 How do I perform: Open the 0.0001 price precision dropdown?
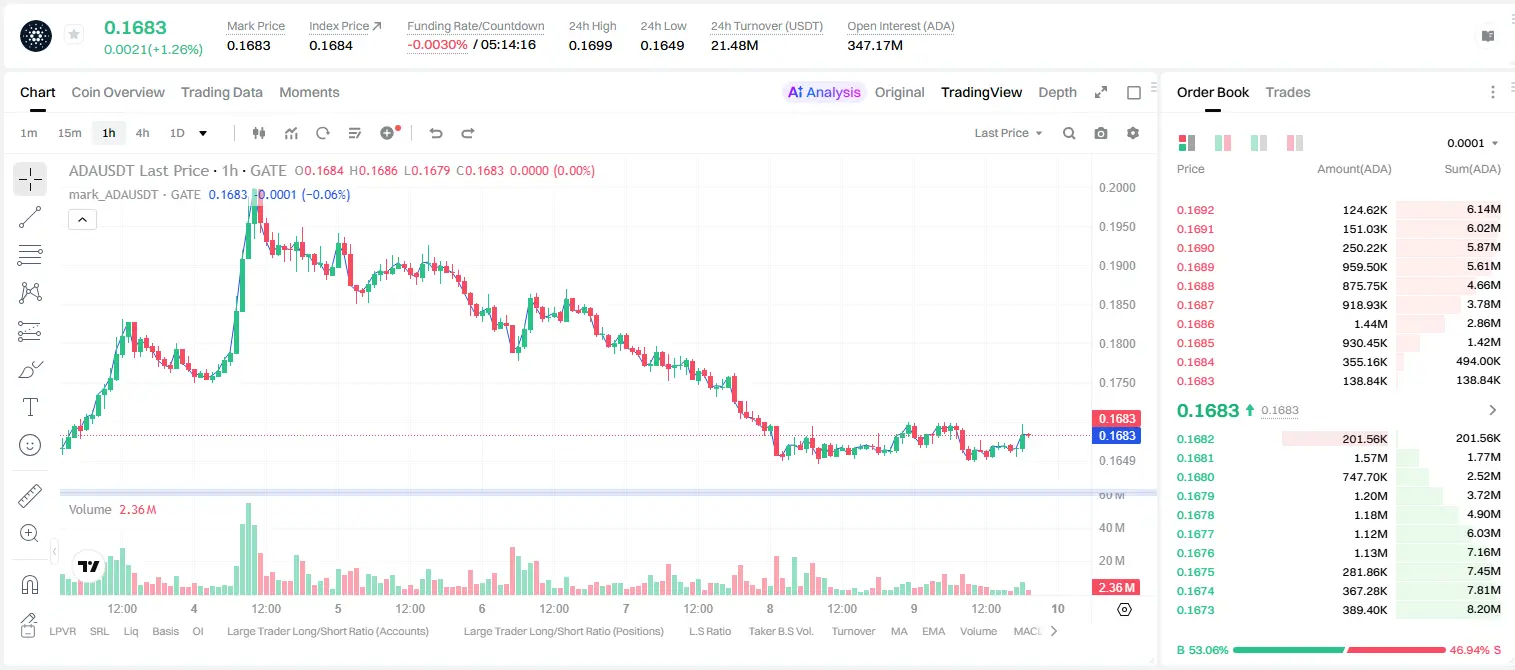click(x=1473, y=143)
